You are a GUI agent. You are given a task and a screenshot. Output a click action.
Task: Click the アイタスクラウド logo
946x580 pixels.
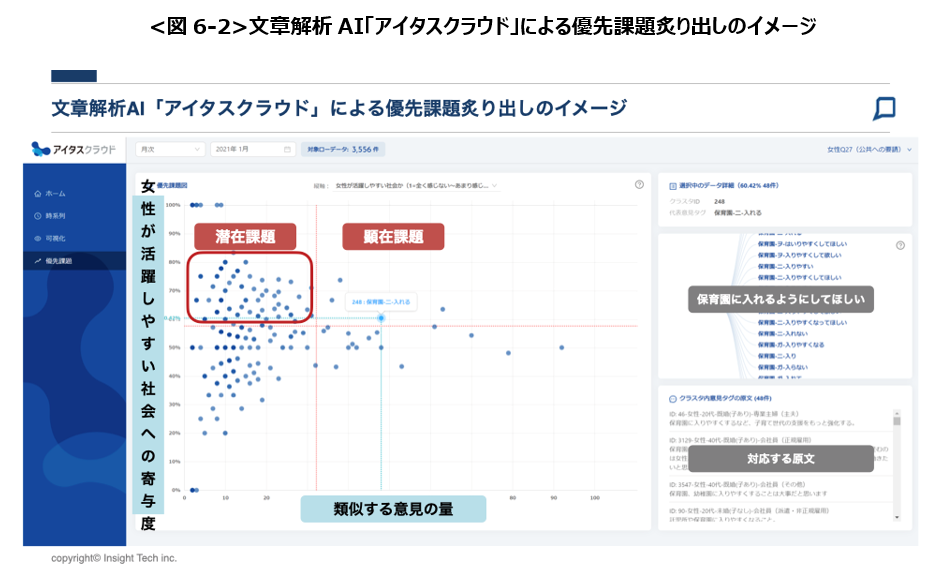(73, 149)
